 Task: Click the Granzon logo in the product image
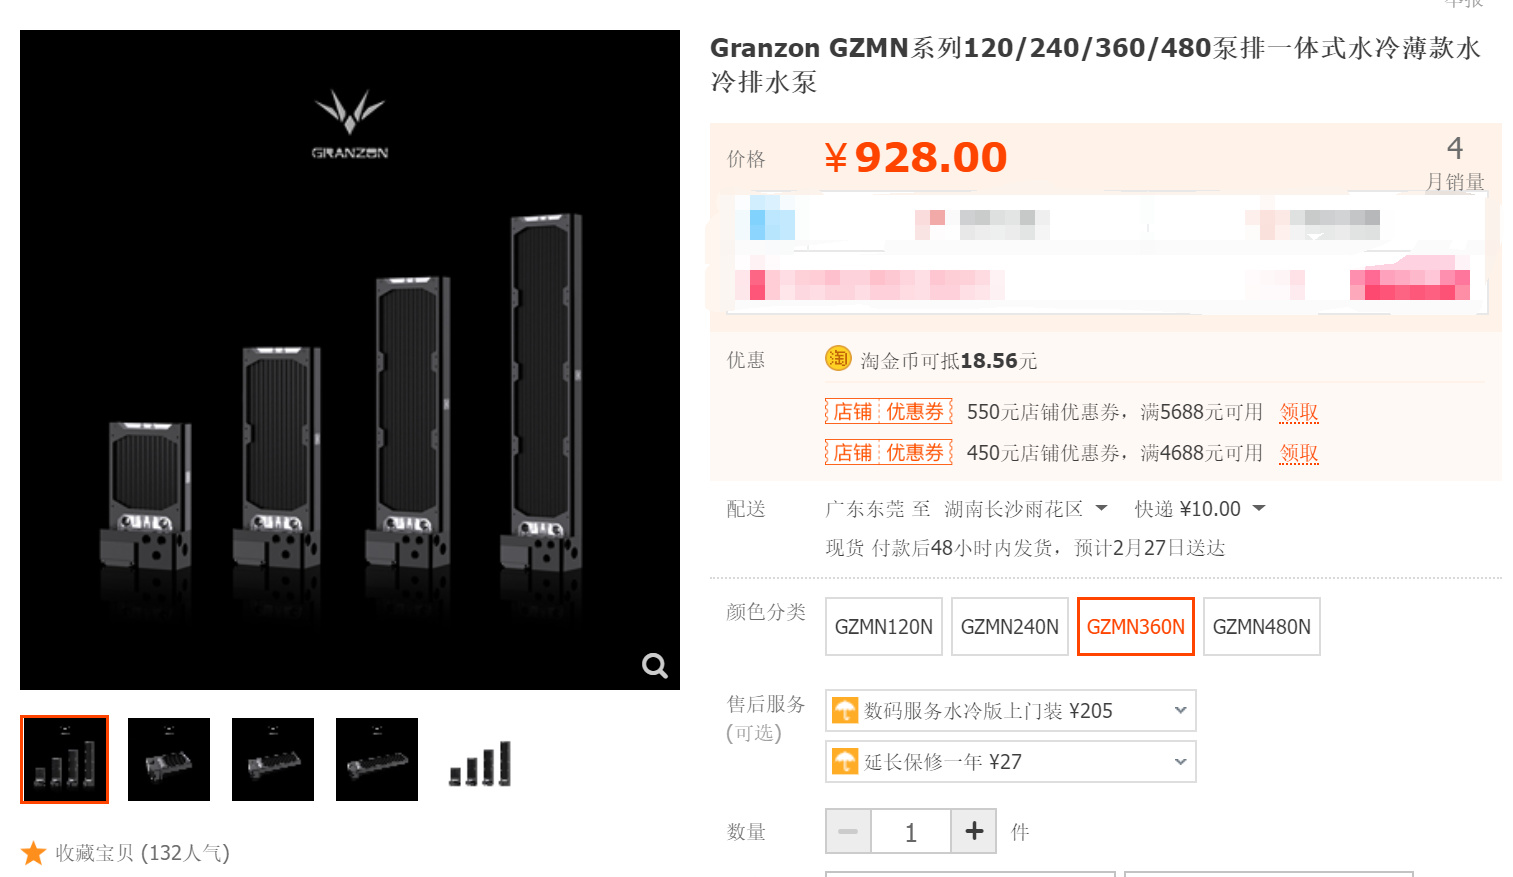tap(350, 125)
